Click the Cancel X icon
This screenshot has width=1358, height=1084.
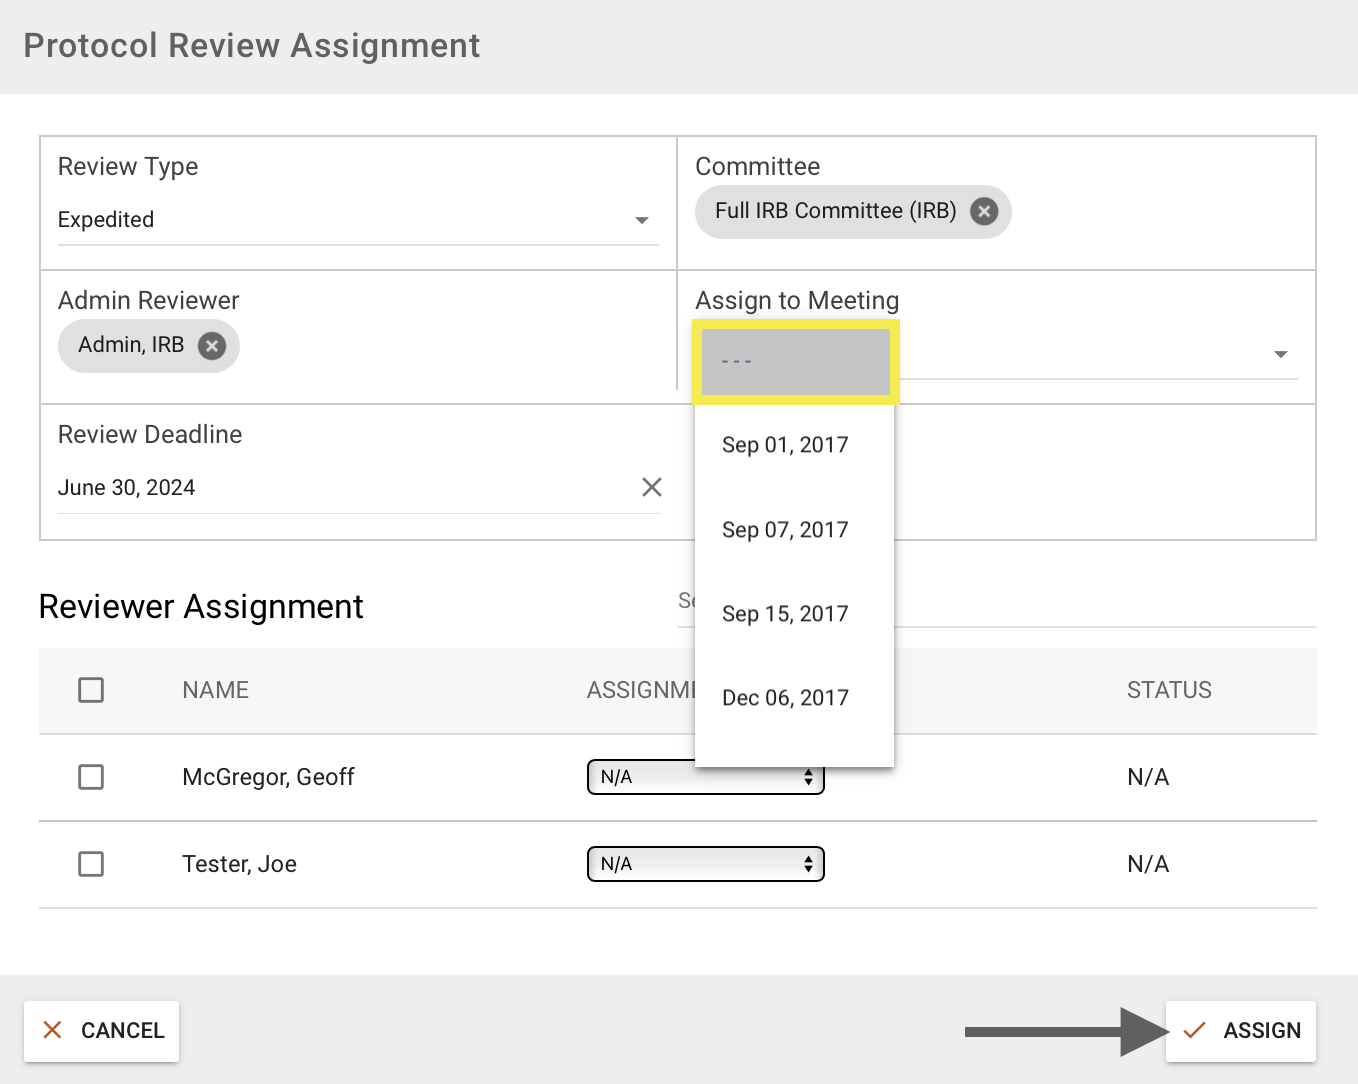click(53, 1030)
